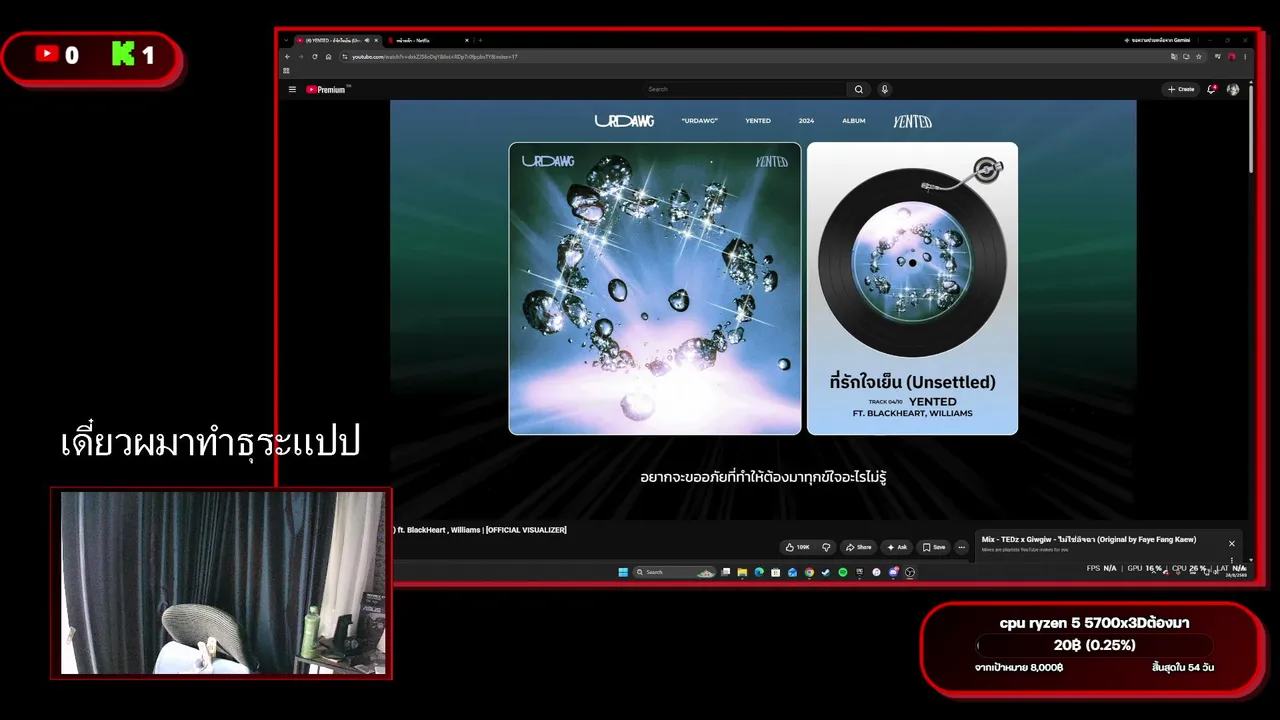Click the Windows taskbar Search box

(675, 572)
